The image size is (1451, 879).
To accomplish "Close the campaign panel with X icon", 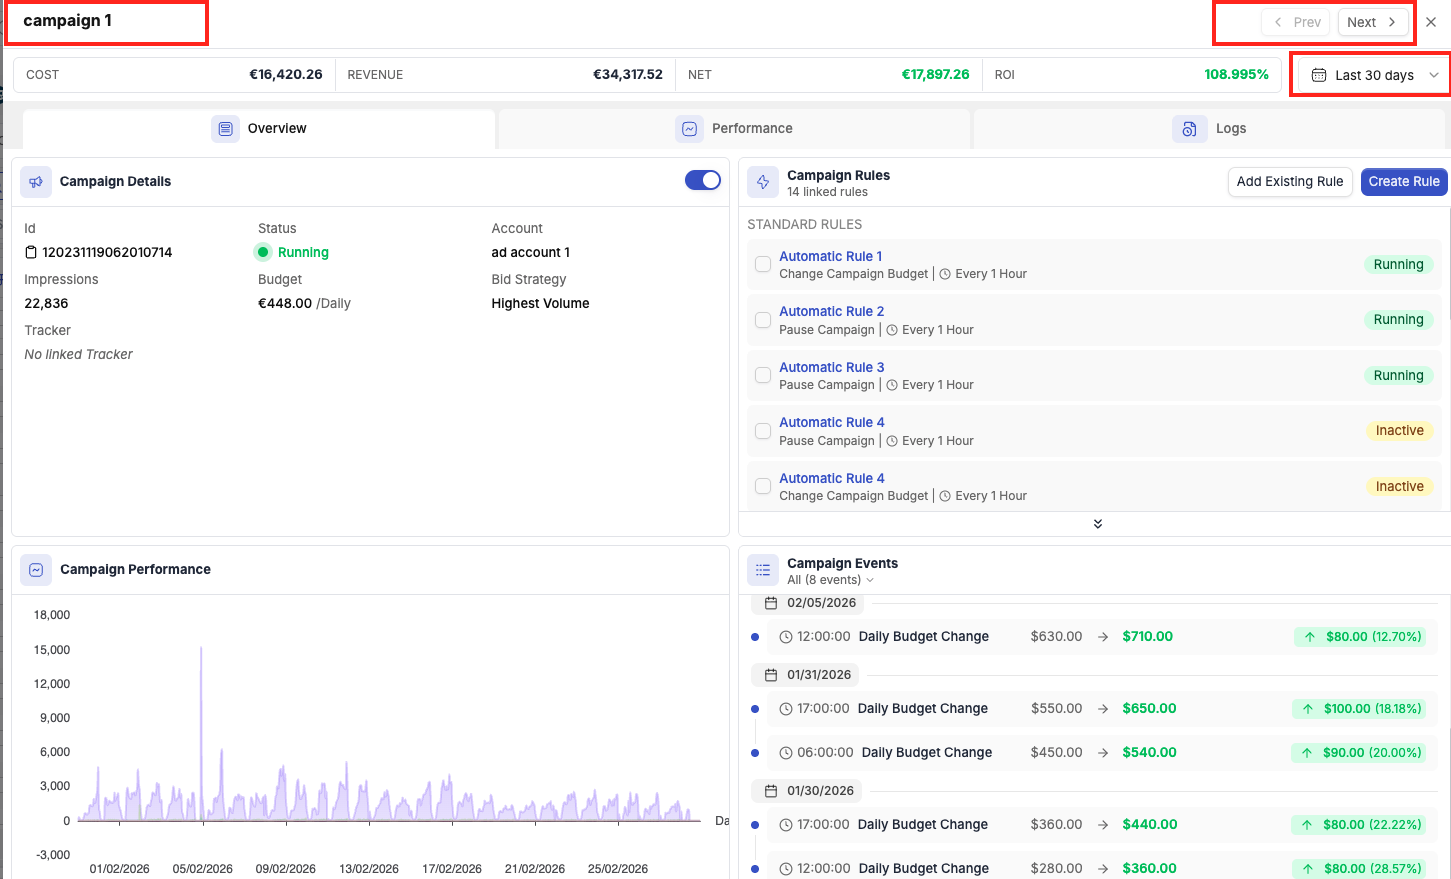I will pos(1431,22).
